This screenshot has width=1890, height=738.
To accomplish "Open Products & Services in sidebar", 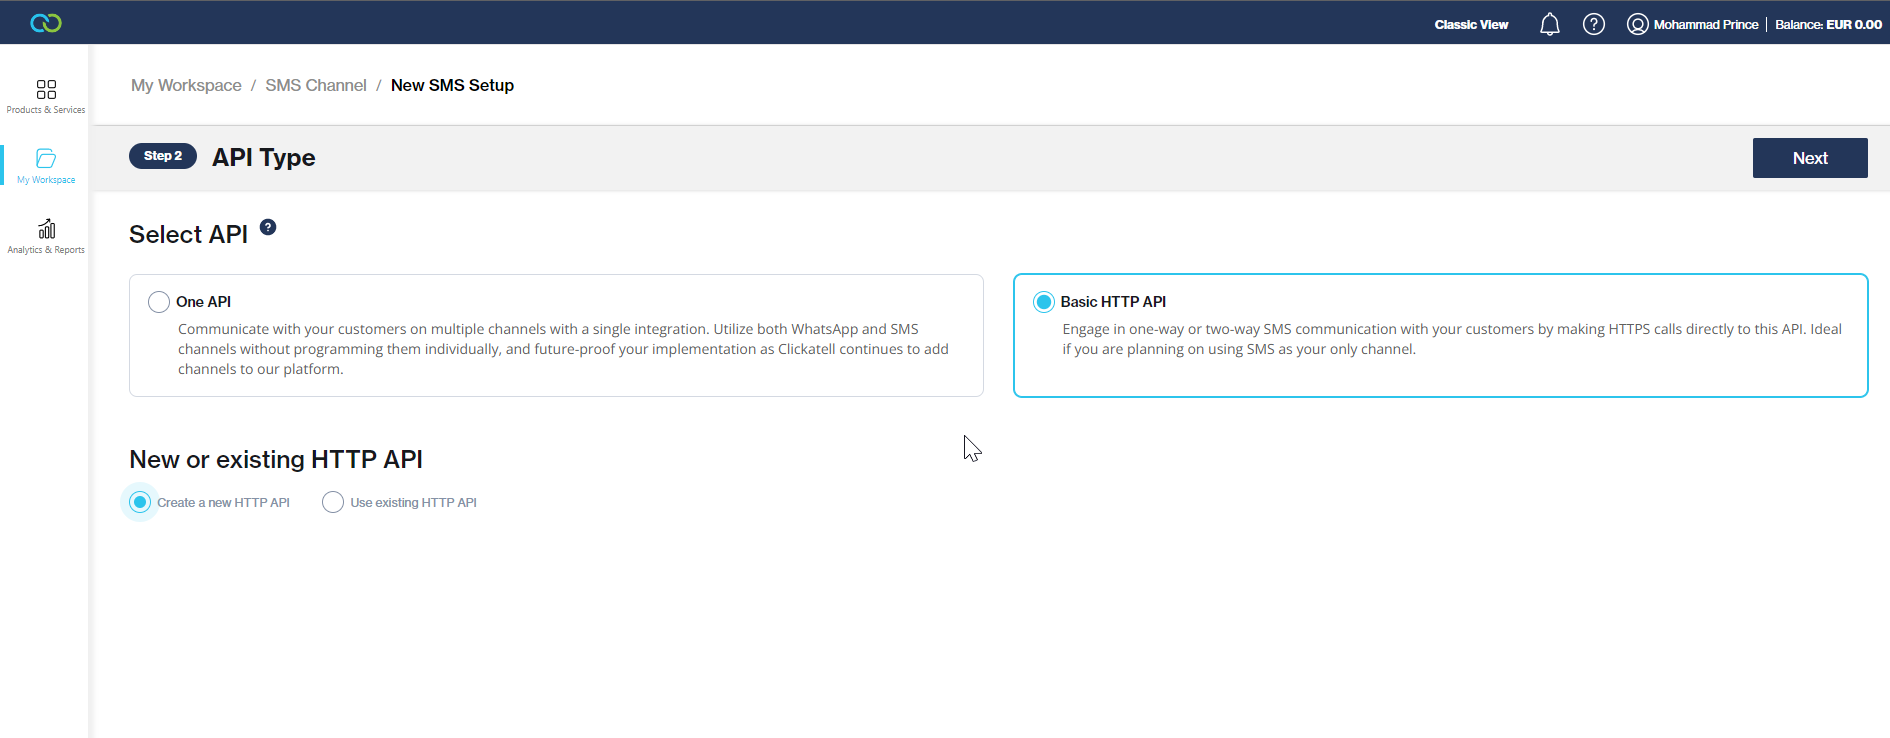I will click(x=46, y=97).
